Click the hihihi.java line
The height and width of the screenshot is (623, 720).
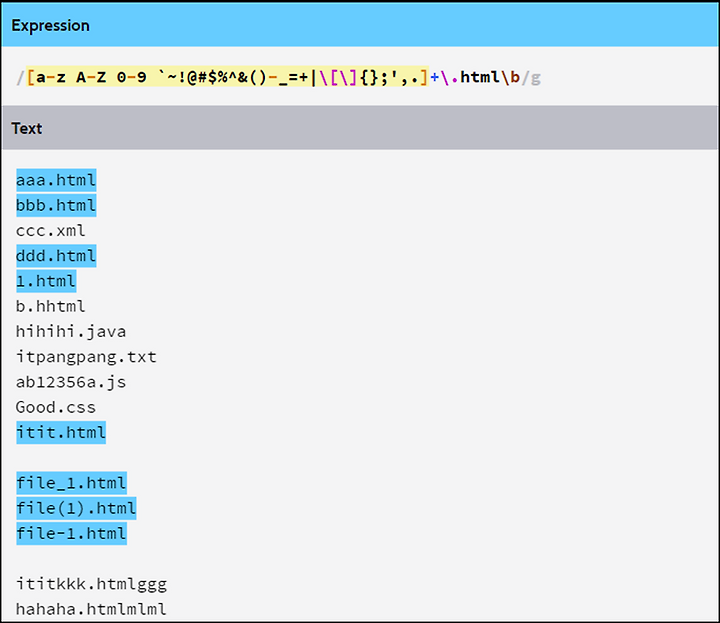[x=71, y=331]
